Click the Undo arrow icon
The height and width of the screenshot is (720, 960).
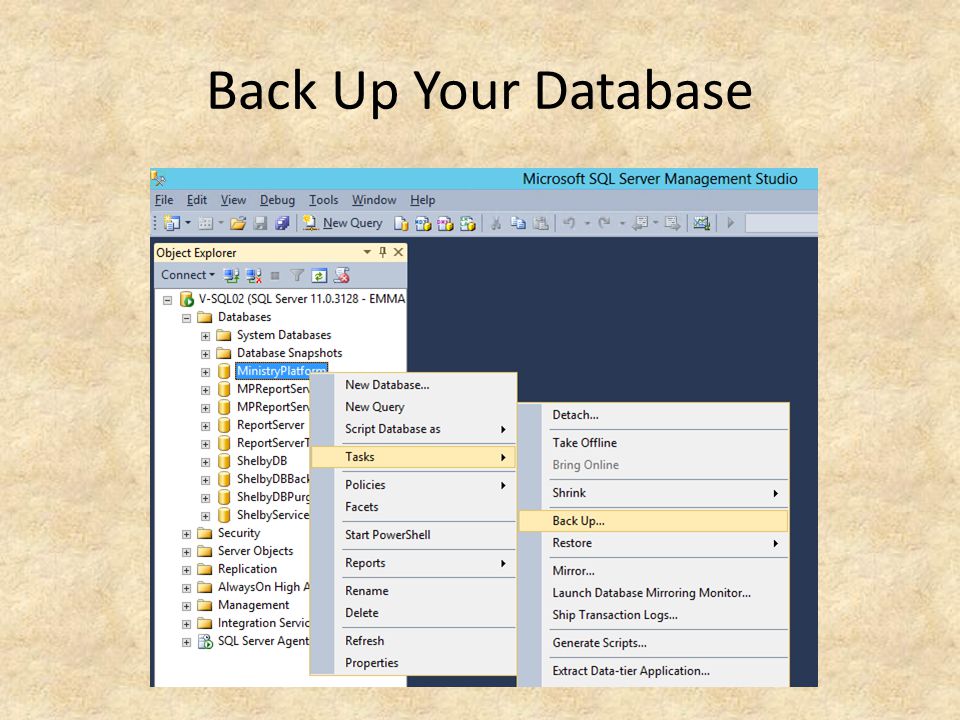[569, 223]
